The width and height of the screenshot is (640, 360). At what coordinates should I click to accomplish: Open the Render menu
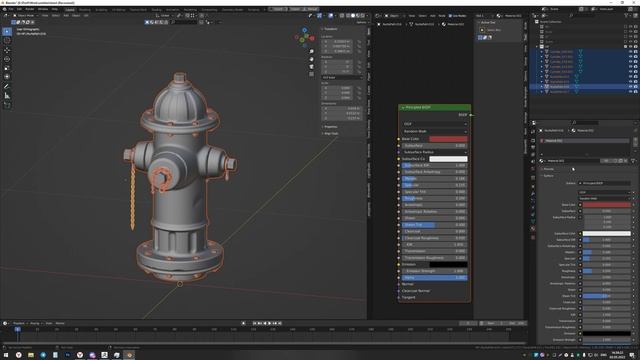tap(30, 9)
